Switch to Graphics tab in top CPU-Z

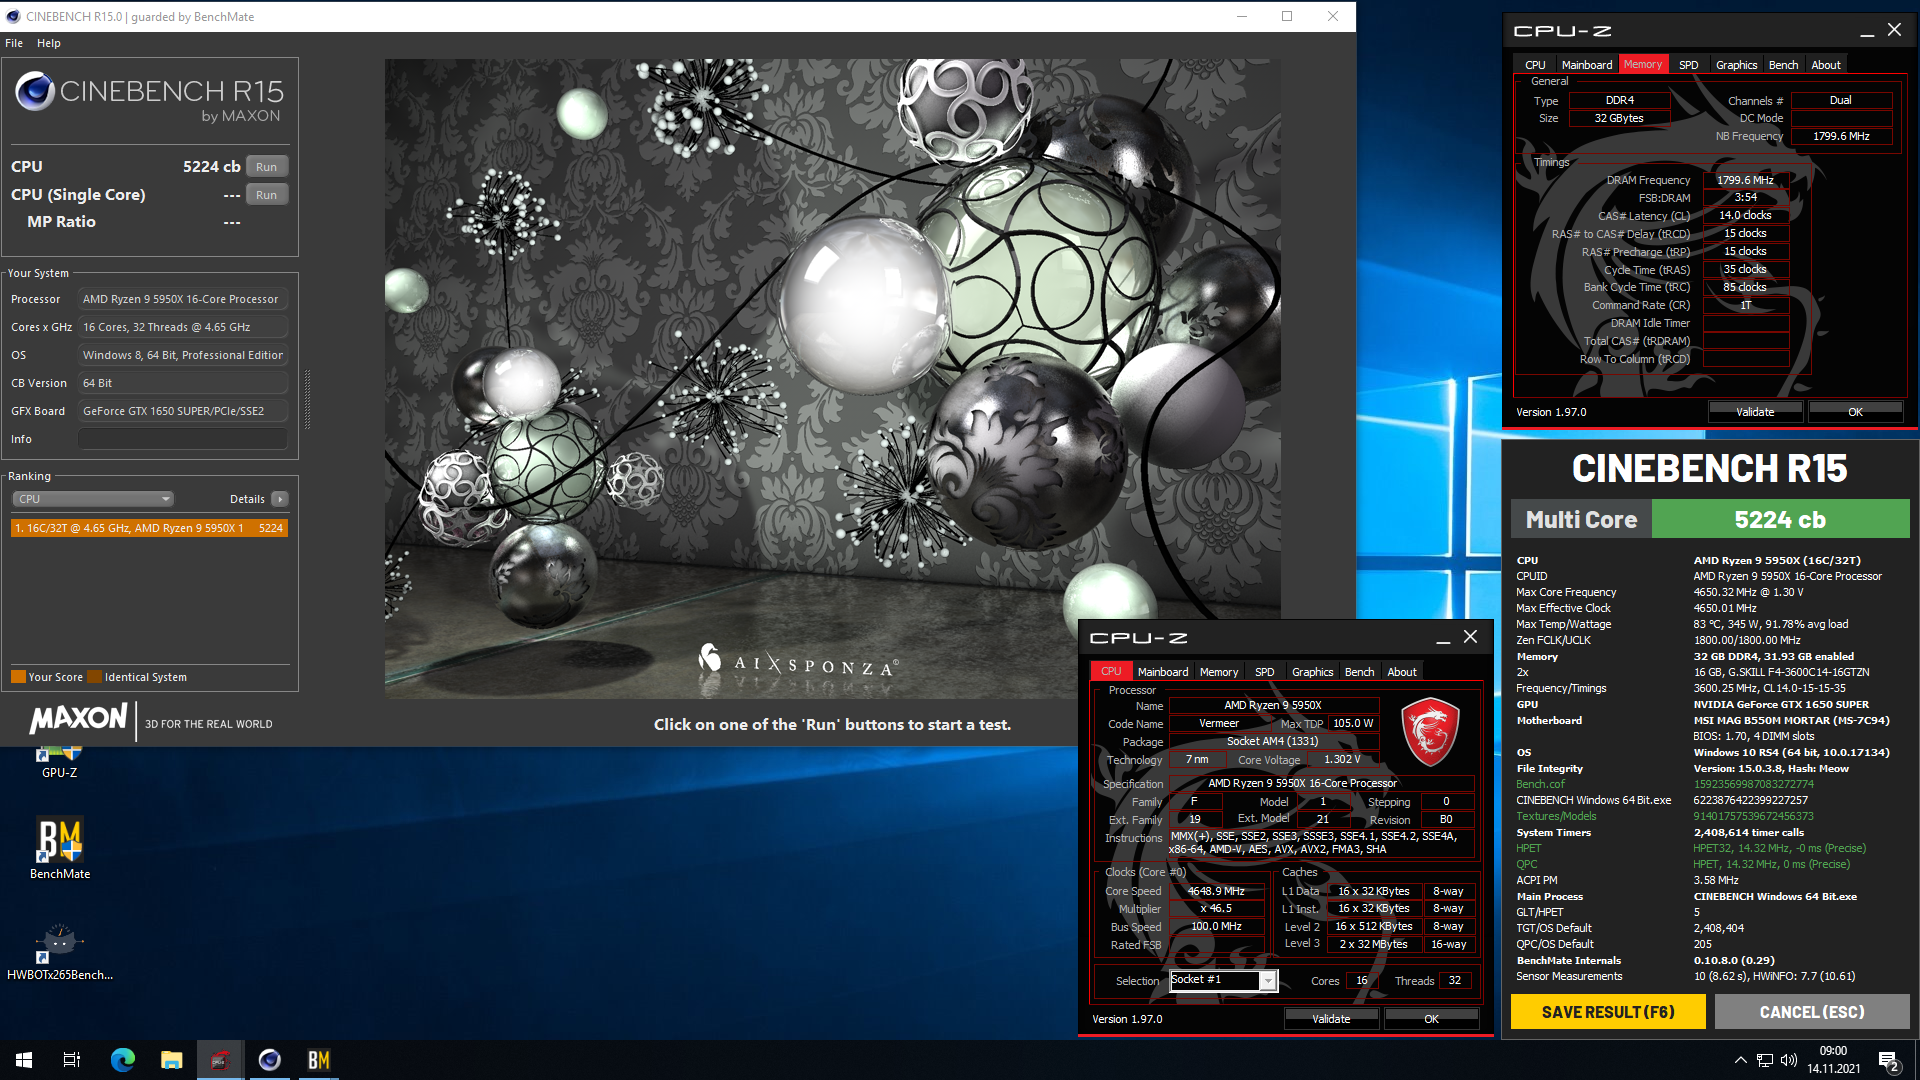coord(1736,65)
